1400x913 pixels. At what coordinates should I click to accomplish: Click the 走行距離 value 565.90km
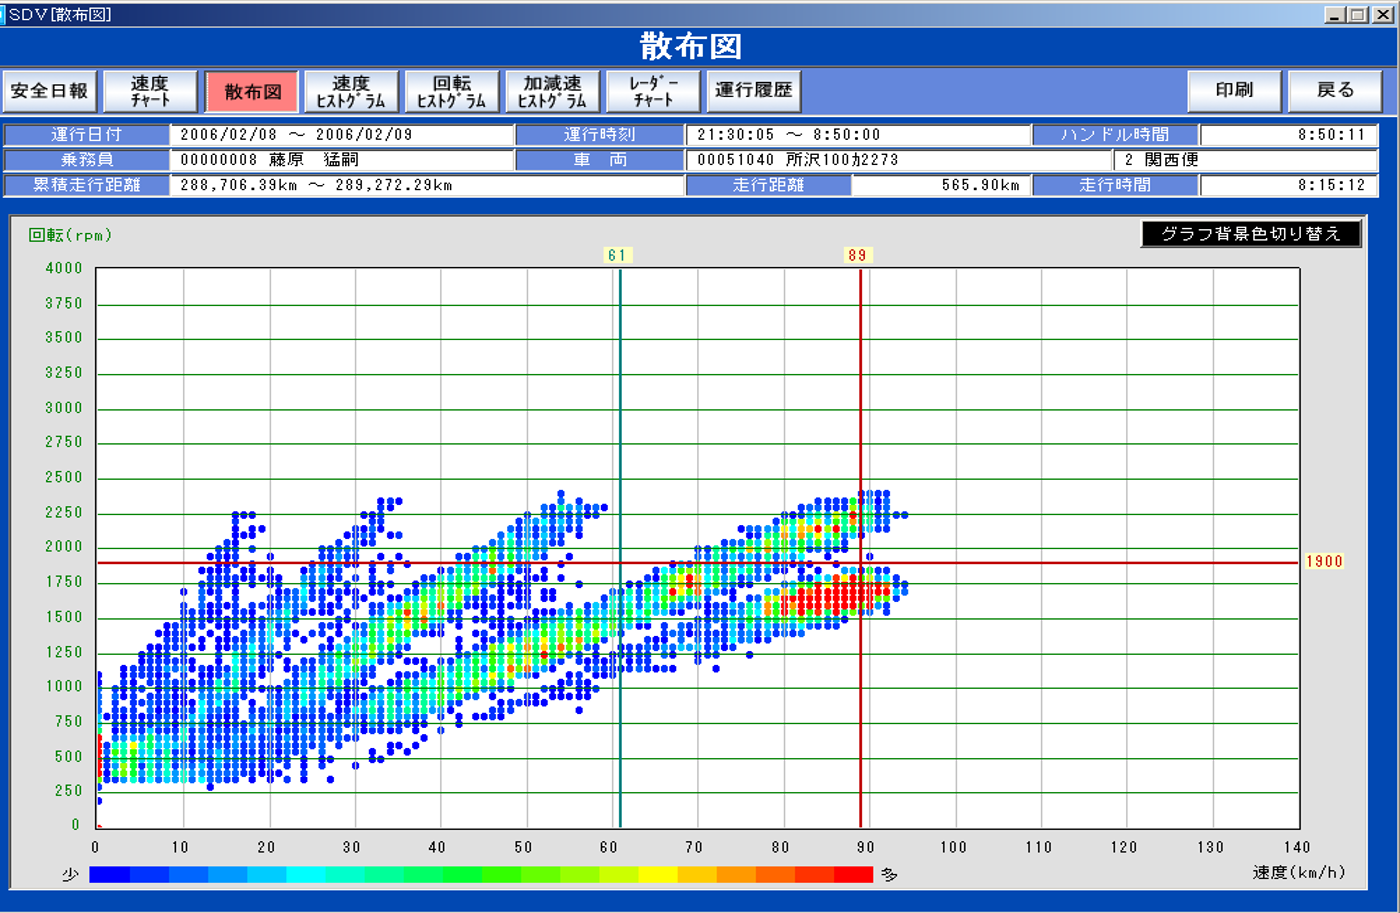[941, 185]
